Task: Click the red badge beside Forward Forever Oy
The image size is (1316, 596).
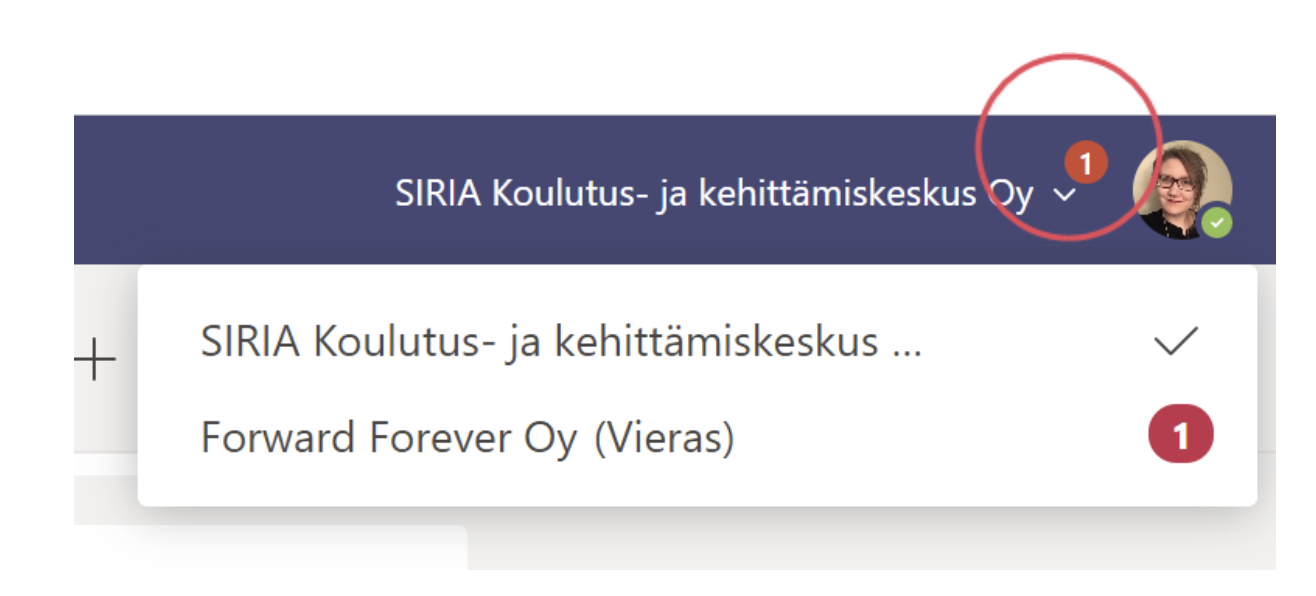Action: (1181, 438)
